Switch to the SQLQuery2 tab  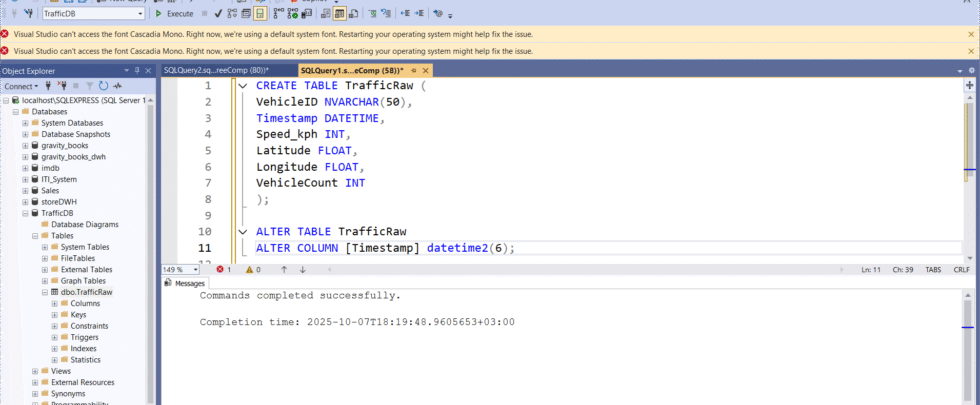pyautogui.click(x=216, y=71)
